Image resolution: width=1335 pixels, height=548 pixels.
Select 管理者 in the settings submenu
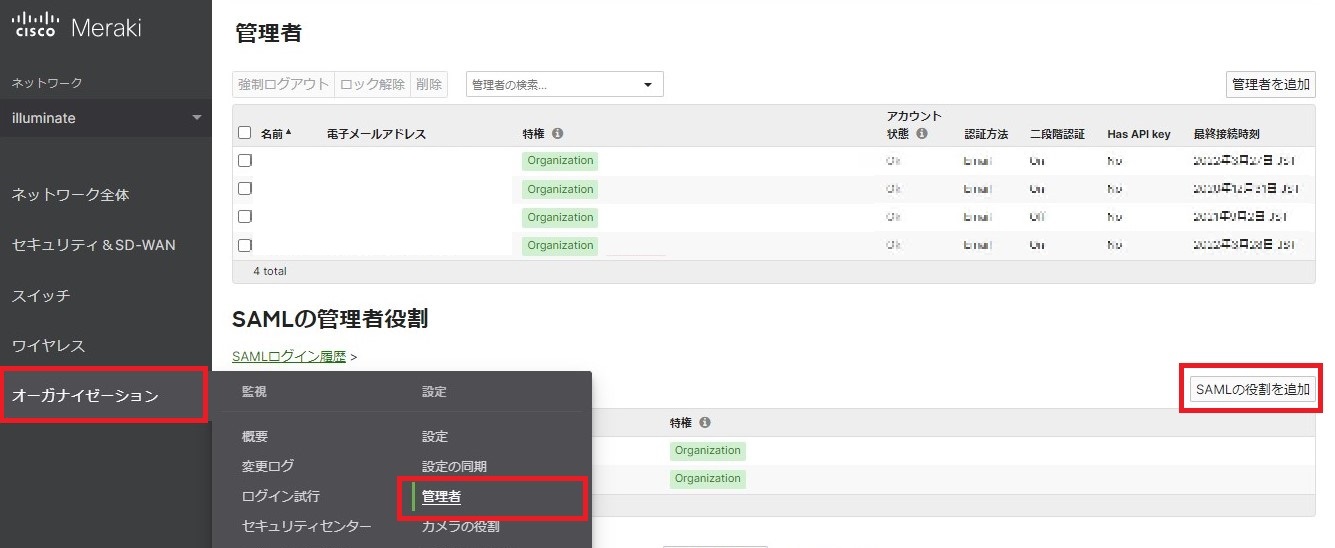click(x=441, y=497)
